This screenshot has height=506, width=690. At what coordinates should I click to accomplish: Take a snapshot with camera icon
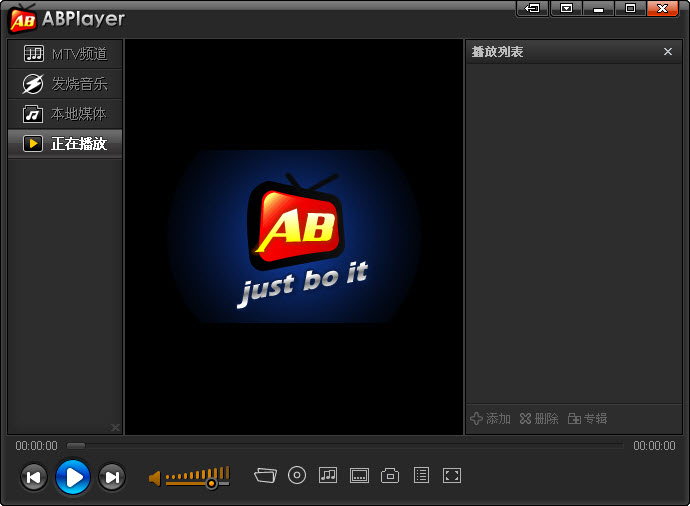click(x=390, y=476)
